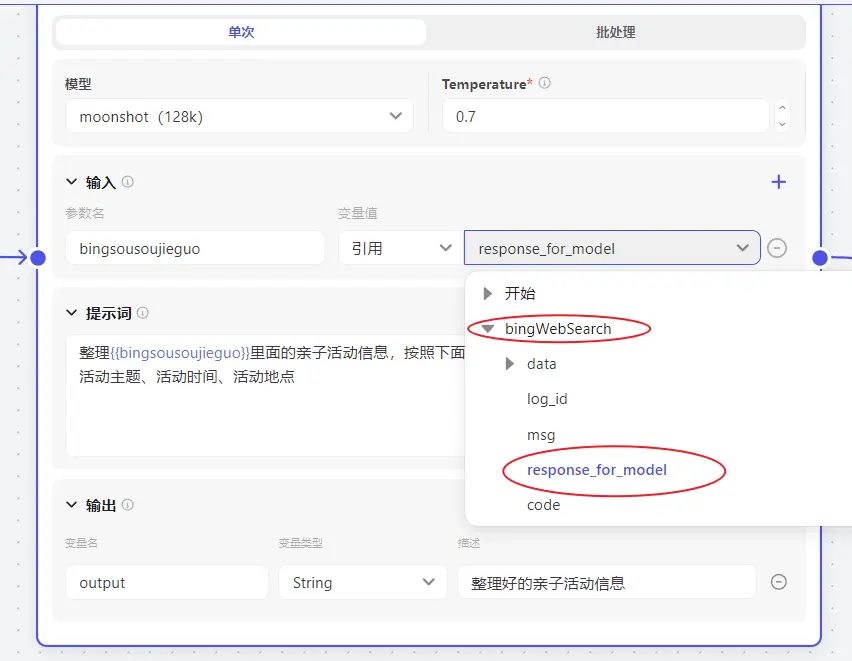Switch to the 批处理 tab
This screenshot has height=661, width=852.
(615, 32)
